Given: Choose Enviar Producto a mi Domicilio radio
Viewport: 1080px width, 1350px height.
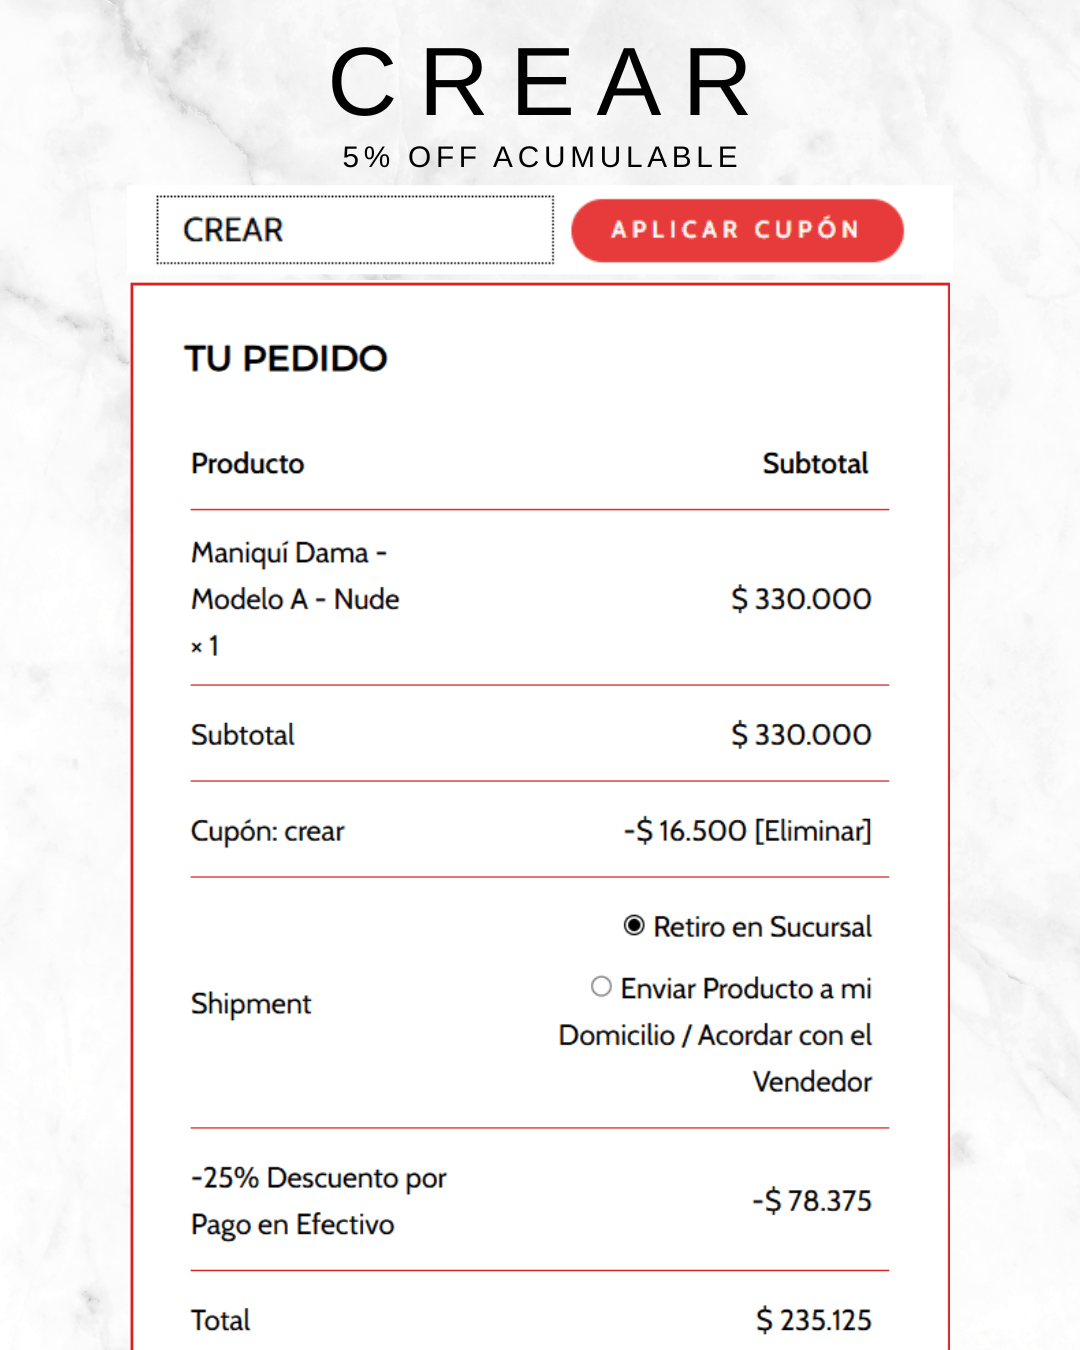Looking at the screenshot, I should 601,987.
